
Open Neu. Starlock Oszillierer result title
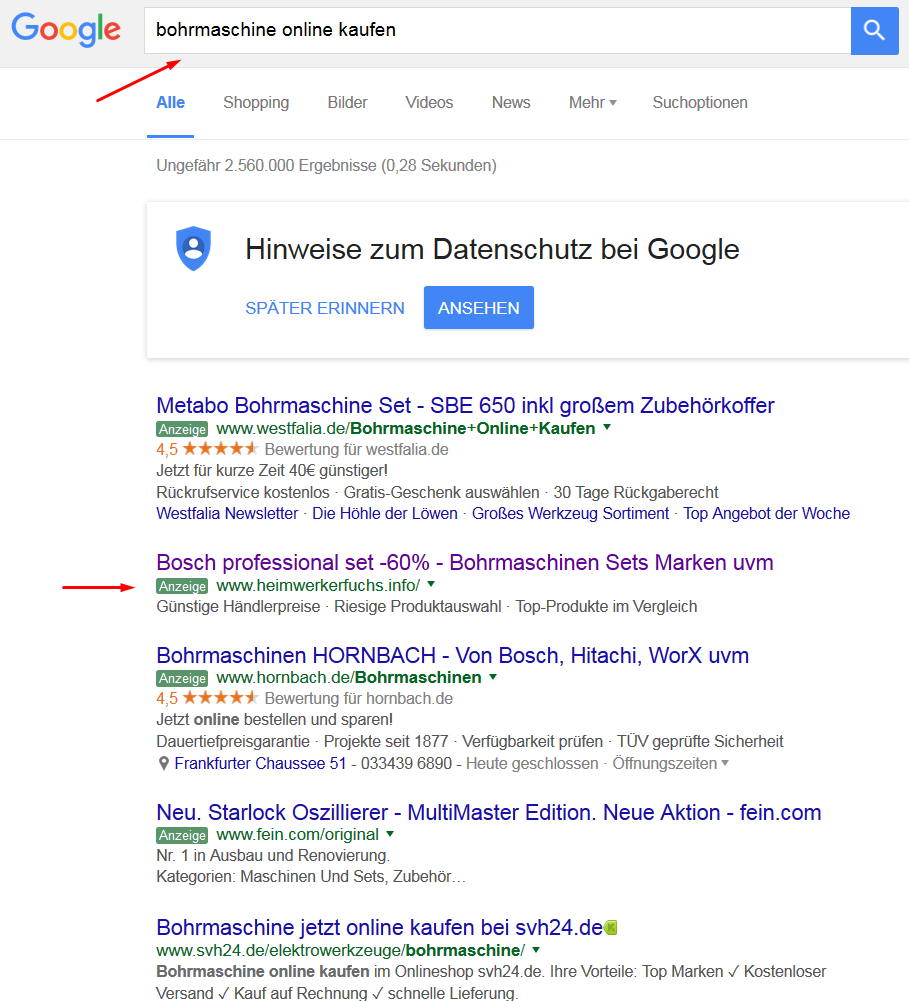[489, 813]
